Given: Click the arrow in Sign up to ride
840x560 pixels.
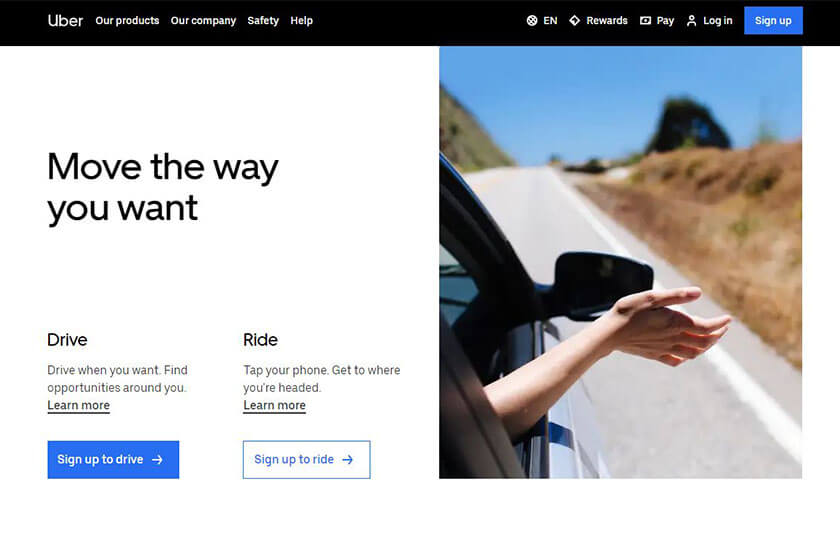Looking at the screenshot, I should [x=348, y=460].
